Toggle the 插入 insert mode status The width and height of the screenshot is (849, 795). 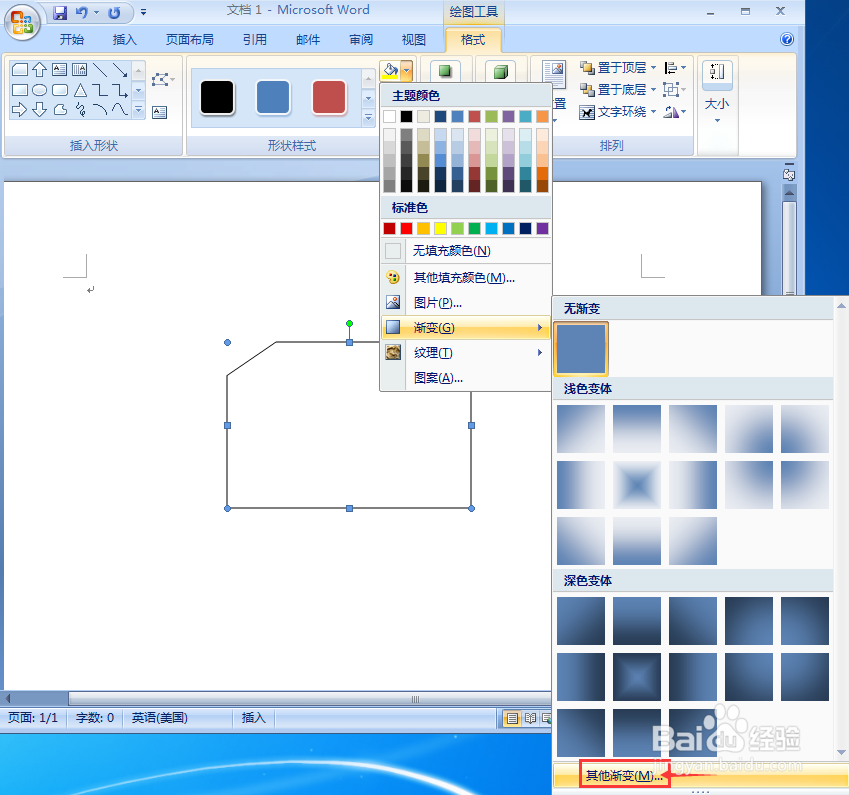pos(253,718)
